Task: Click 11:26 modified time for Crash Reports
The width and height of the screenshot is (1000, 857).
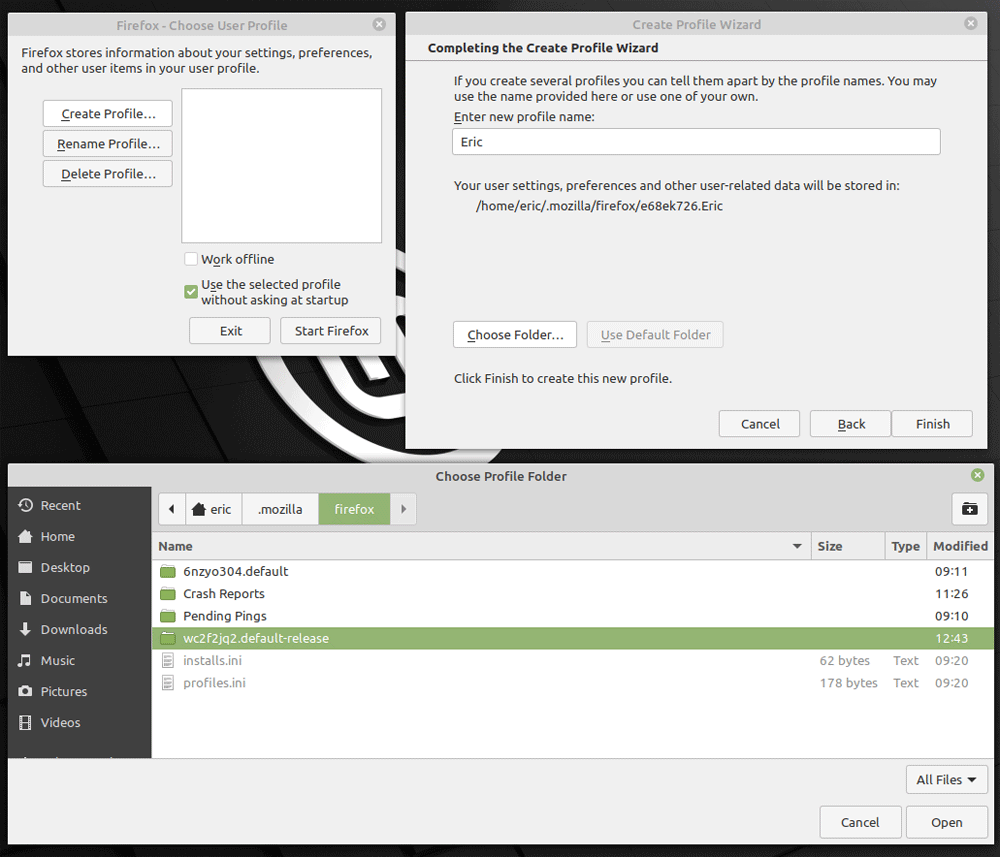Action: [951, 594]
